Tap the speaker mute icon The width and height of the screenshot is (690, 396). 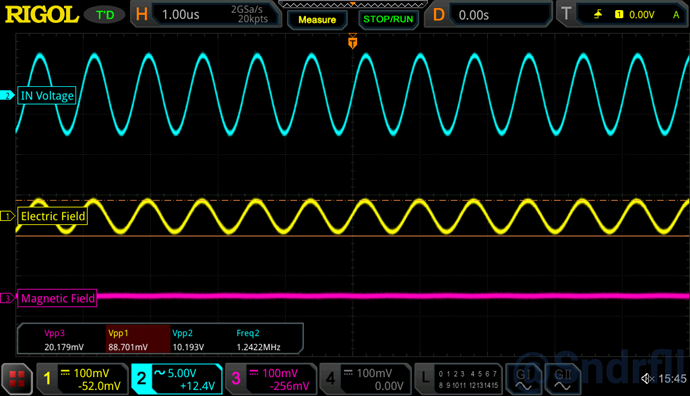[x=648, y=378]
